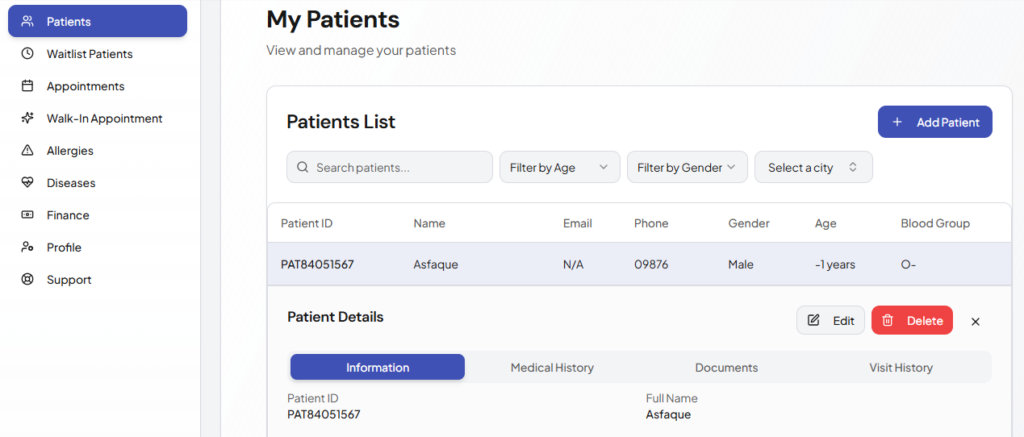Expand the Filter by Gender dropdown
Image resolution: width=1024 pixels, height=437 pixels.
(x=687, y=167)
